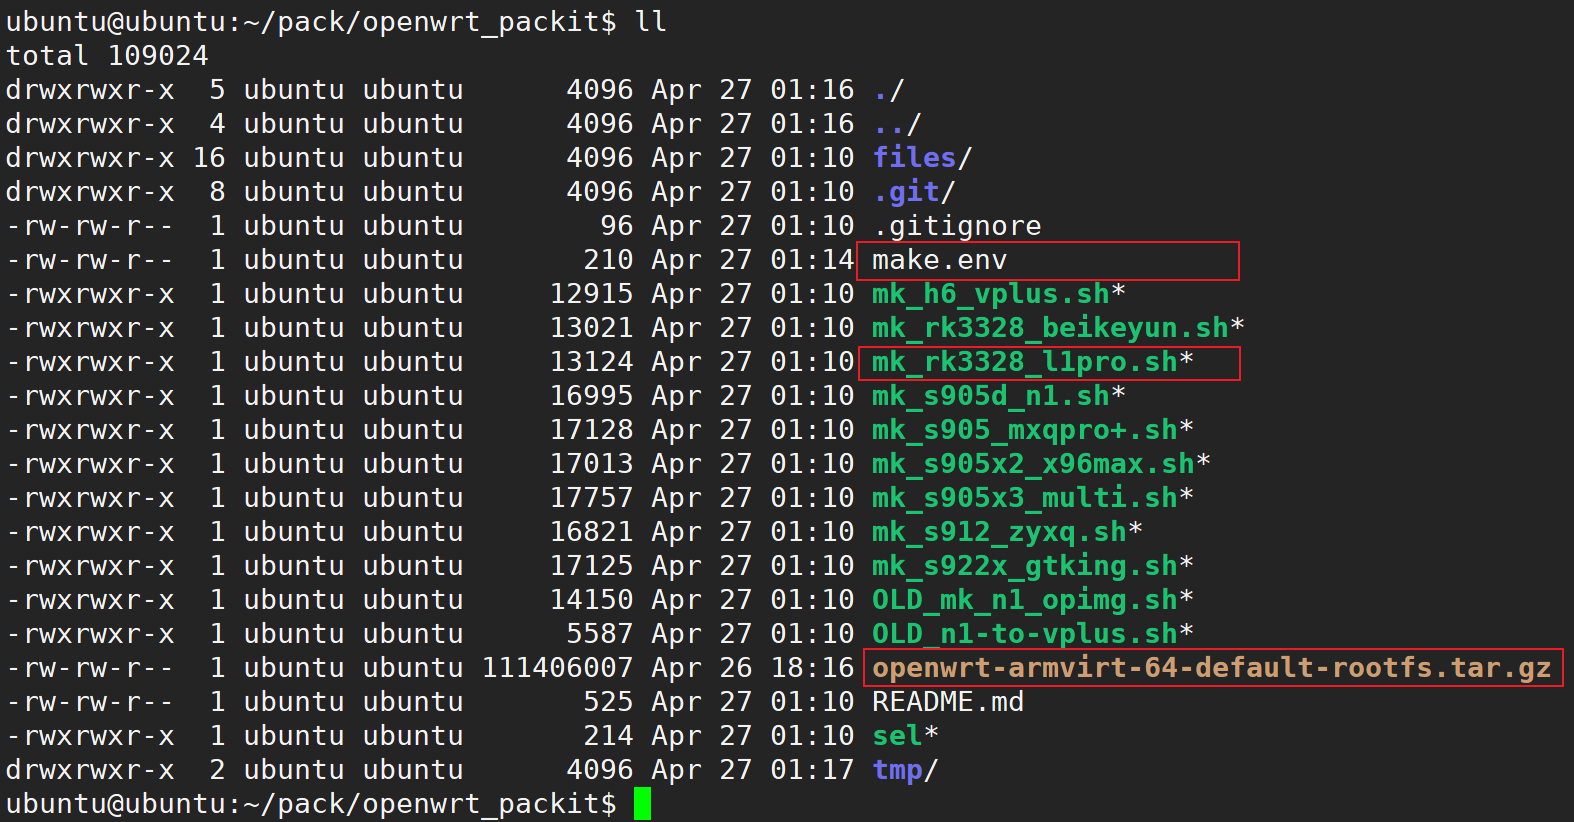Click the green cursor at the prompt
This screenshot has width=1574, height=822.
pyautogui.click(x=642, y=804)
